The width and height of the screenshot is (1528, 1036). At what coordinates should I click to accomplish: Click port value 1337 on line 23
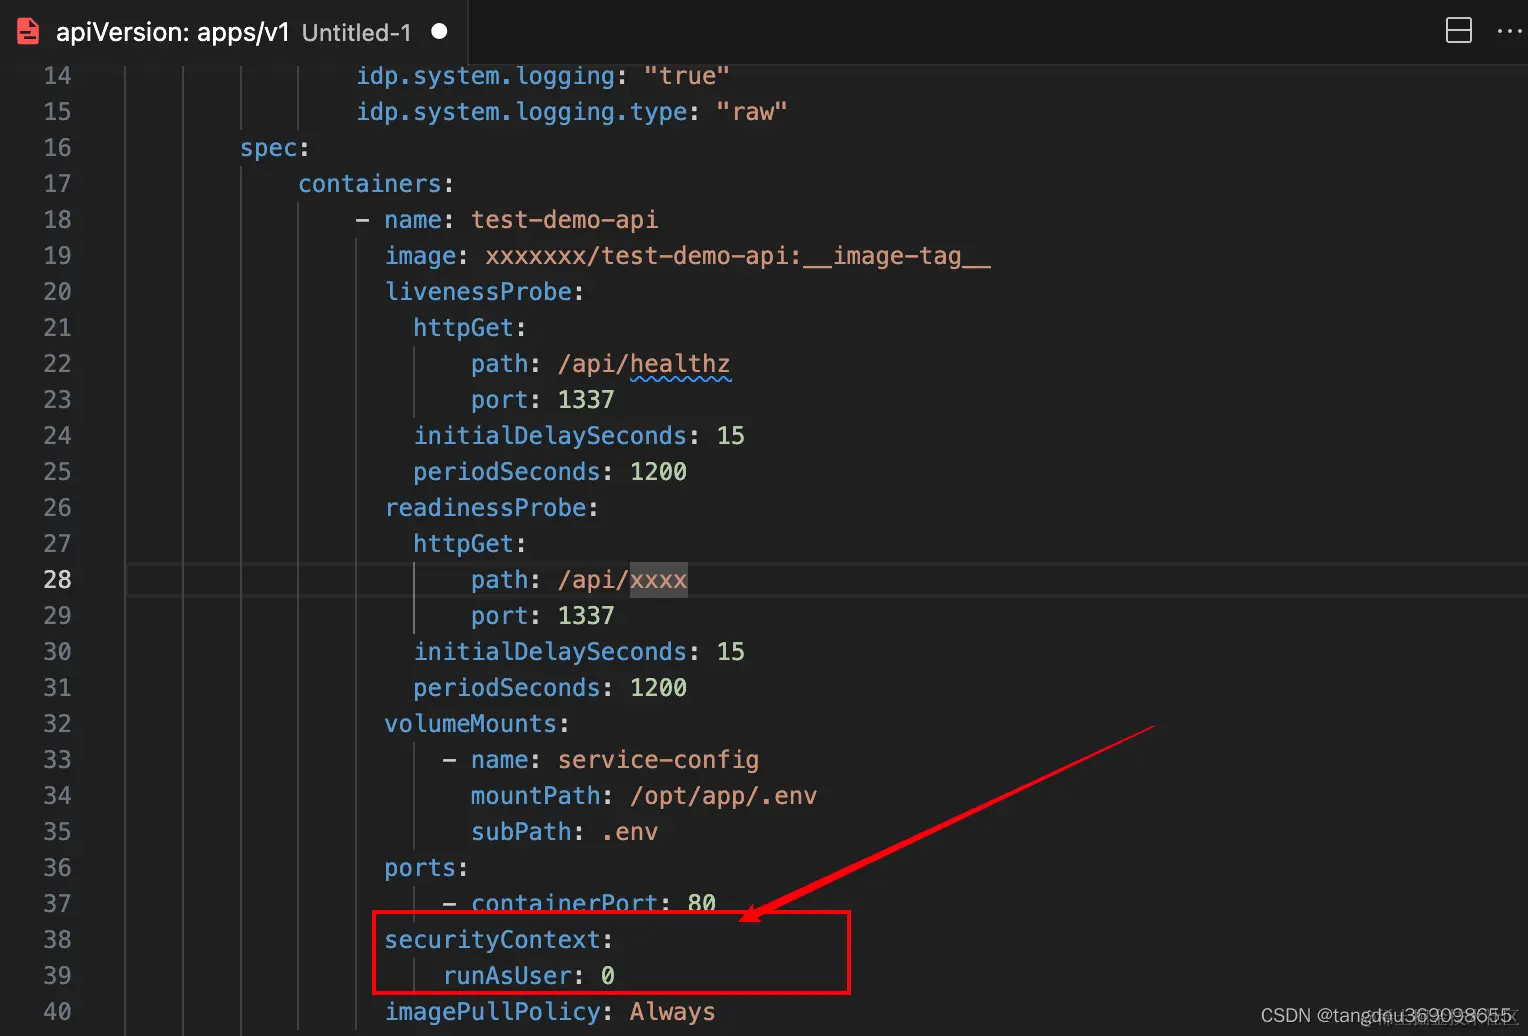click(x=586, y=400)
